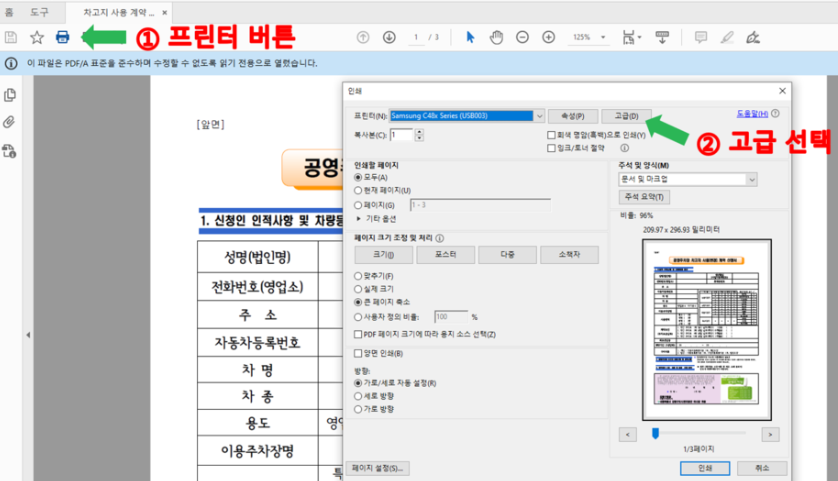Screen dimensions: 838x481
Task: Click the zoom in plus icon
Action: point(549,37)
